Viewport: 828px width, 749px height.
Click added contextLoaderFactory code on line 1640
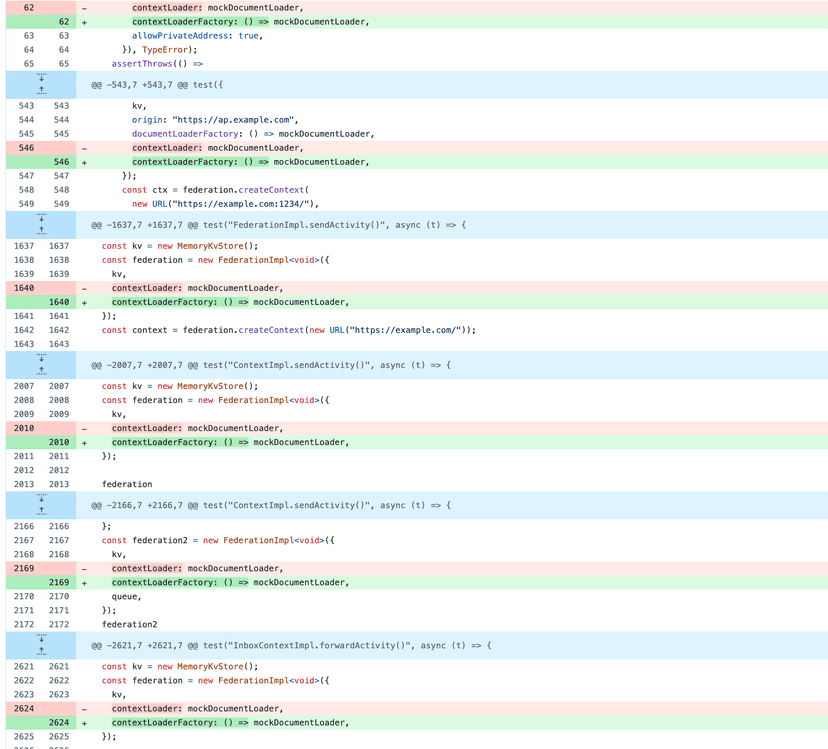coord(230,302)
